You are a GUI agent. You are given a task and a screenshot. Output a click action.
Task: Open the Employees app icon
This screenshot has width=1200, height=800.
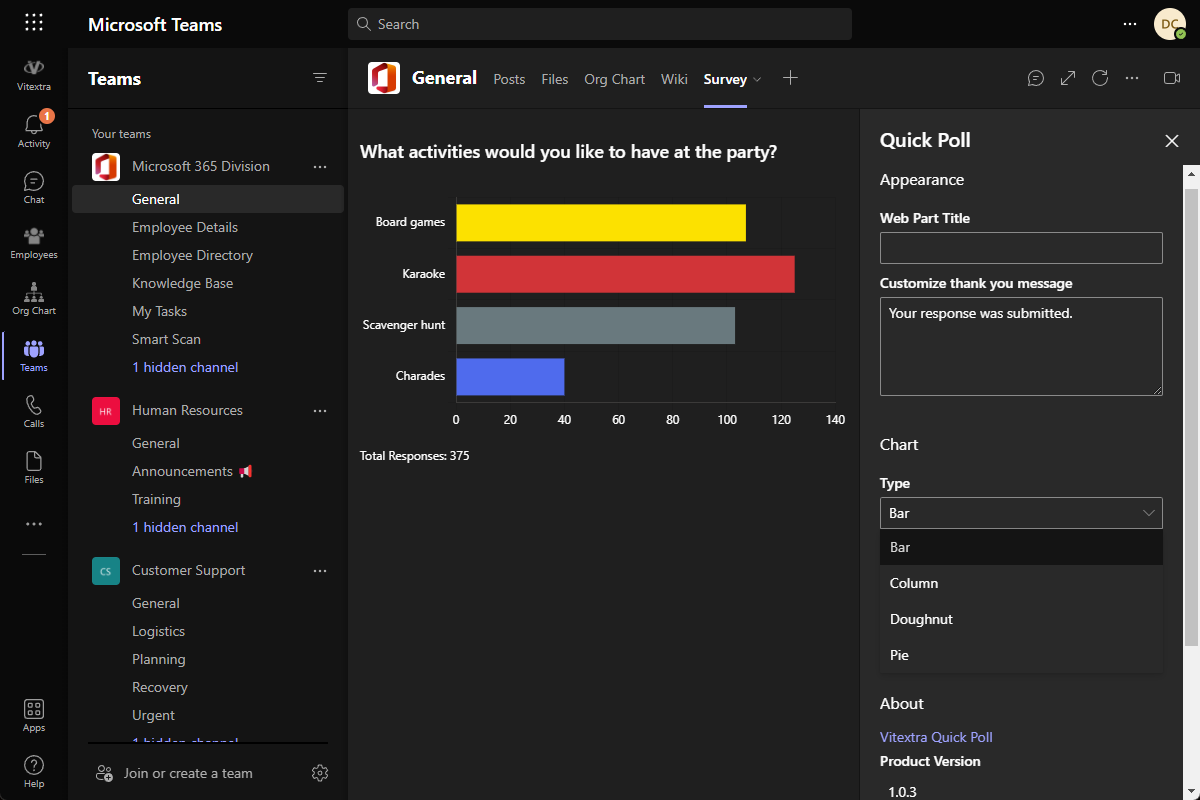coord(34,243)
